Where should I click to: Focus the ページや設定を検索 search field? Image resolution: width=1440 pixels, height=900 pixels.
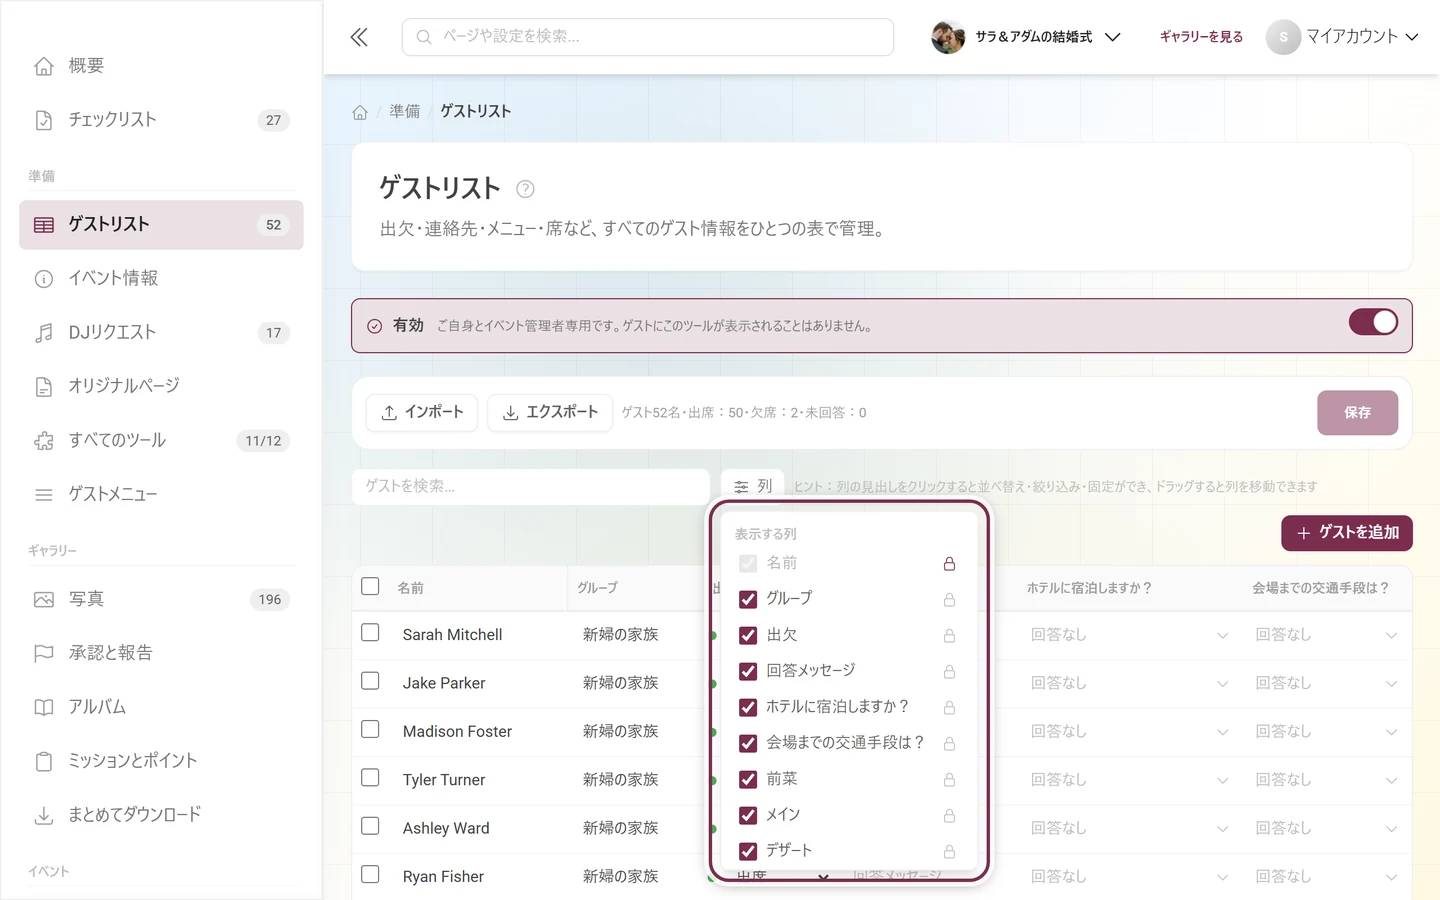[648, 37]
